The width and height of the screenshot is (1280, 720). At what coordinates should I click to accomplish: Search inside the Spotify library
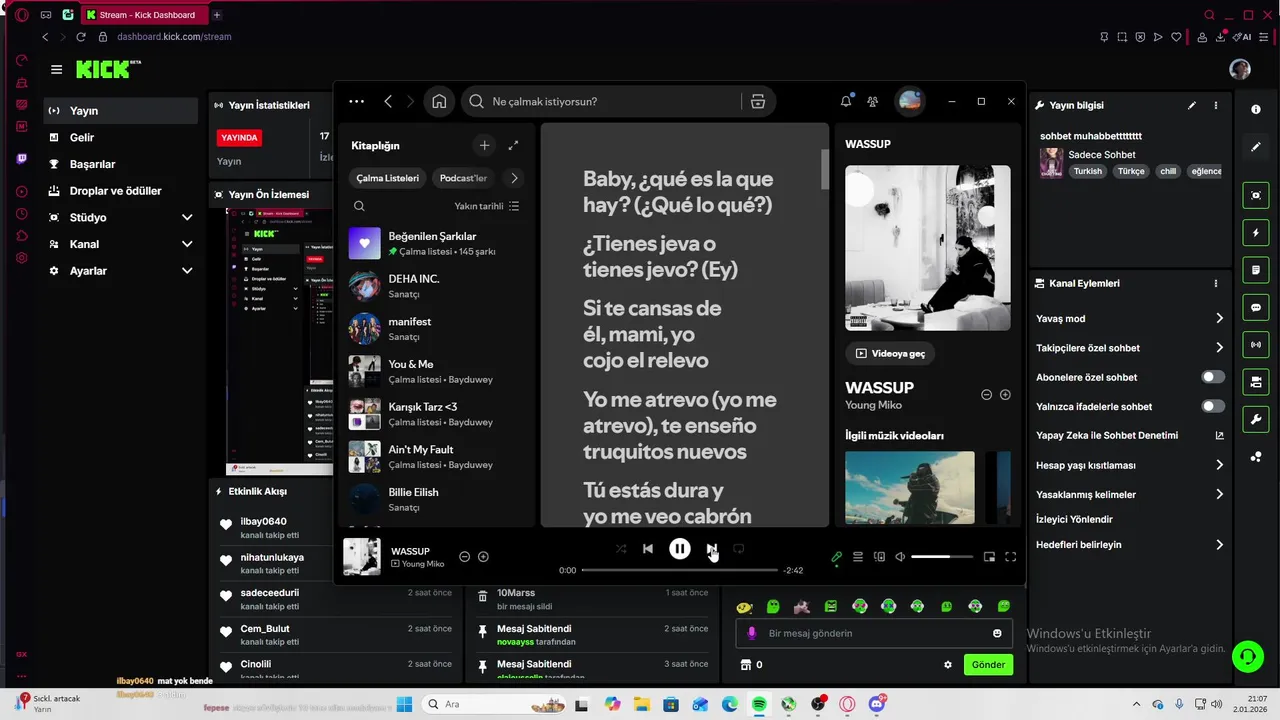(359, 206)
